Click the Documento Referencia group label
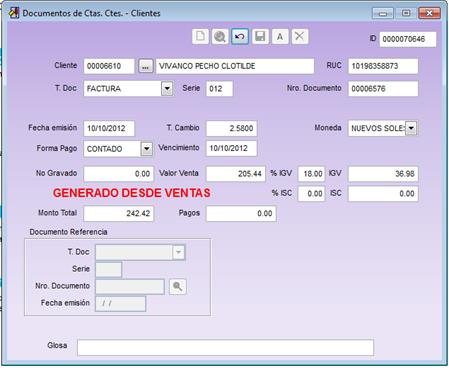Screen dimensions: 449x368 click(68, 232)
